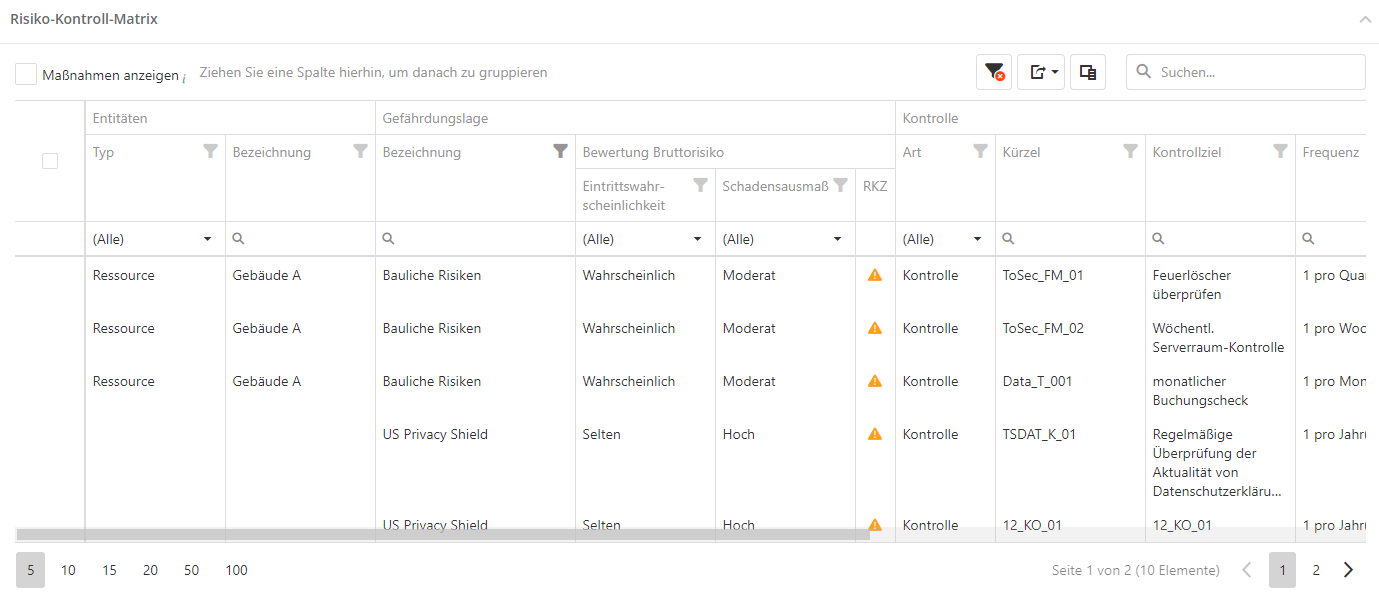Image resolution: width=1379 pixels, height=596 pixels.
Task: Go to page 2
Action: (1316, 570)
